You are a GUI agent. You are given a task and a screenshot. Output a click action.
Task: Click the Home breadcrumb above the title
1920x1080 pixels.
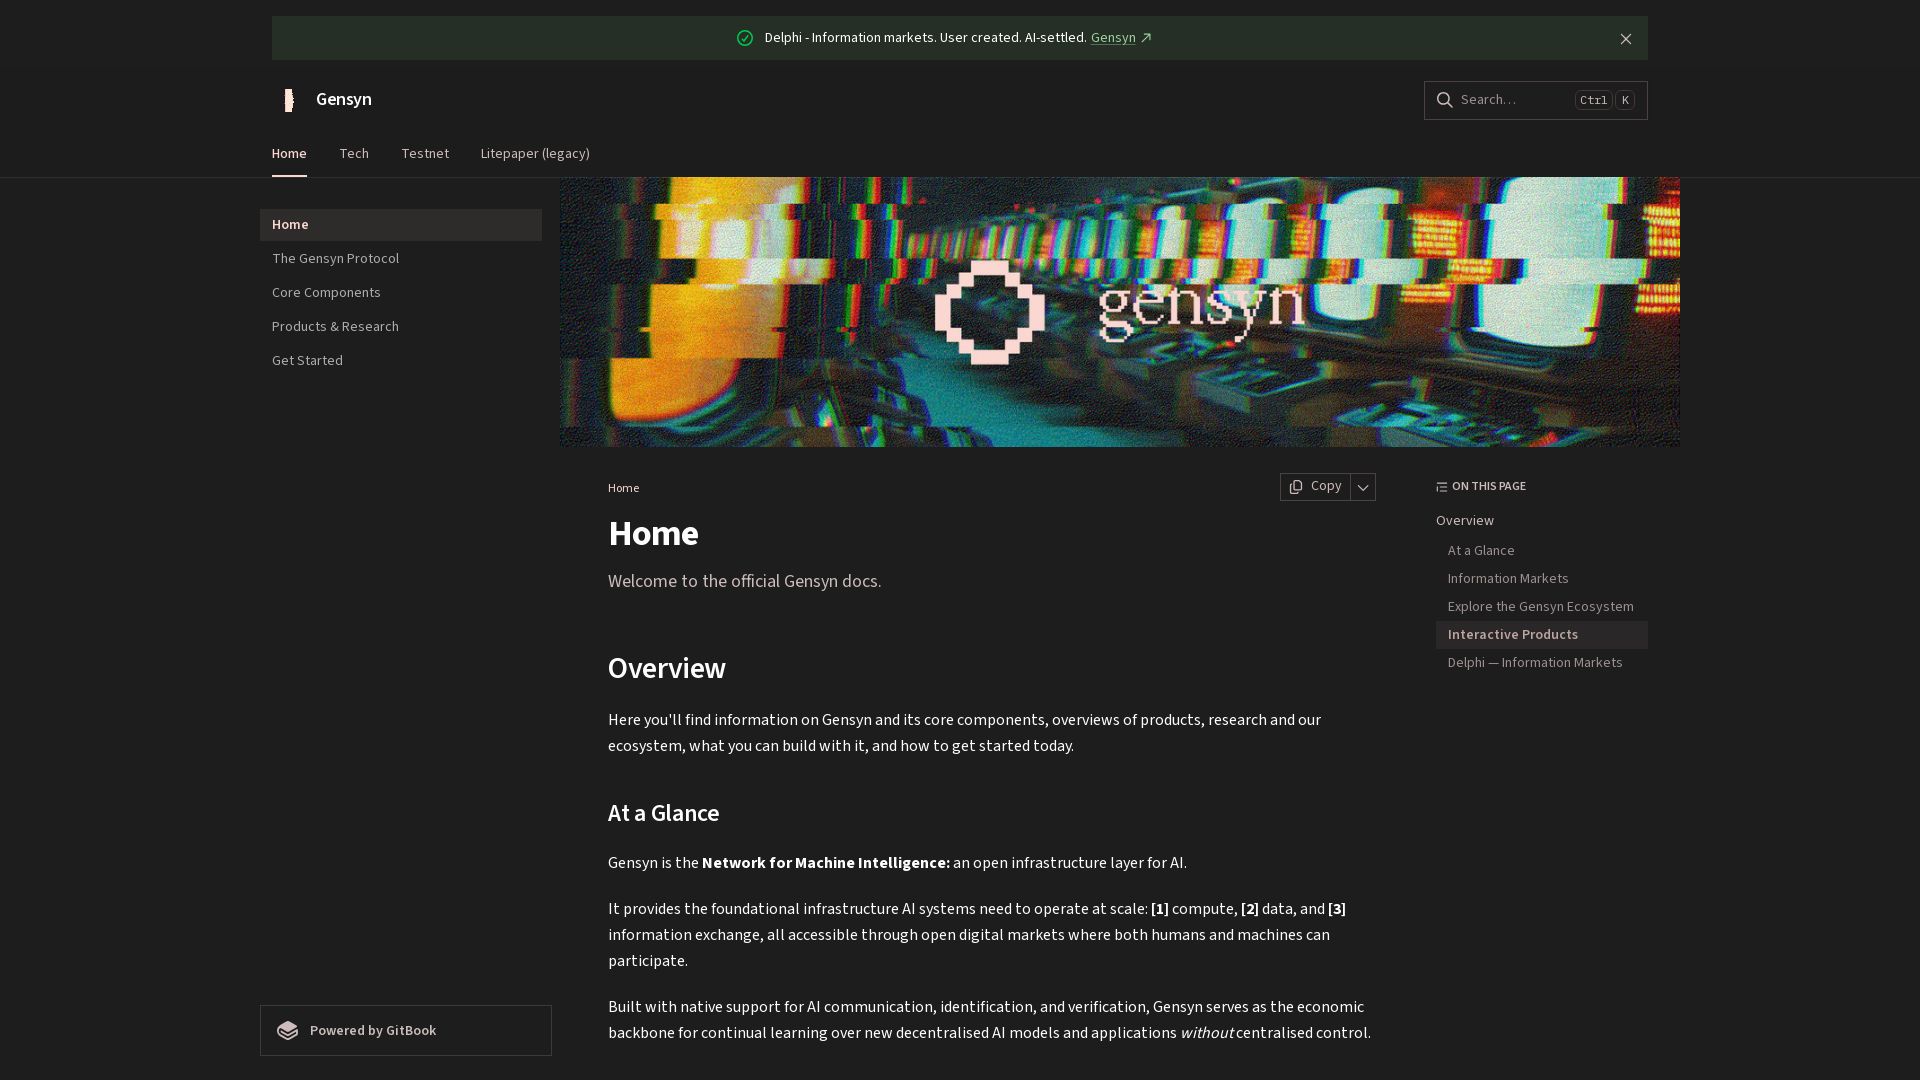pos(623,488)
